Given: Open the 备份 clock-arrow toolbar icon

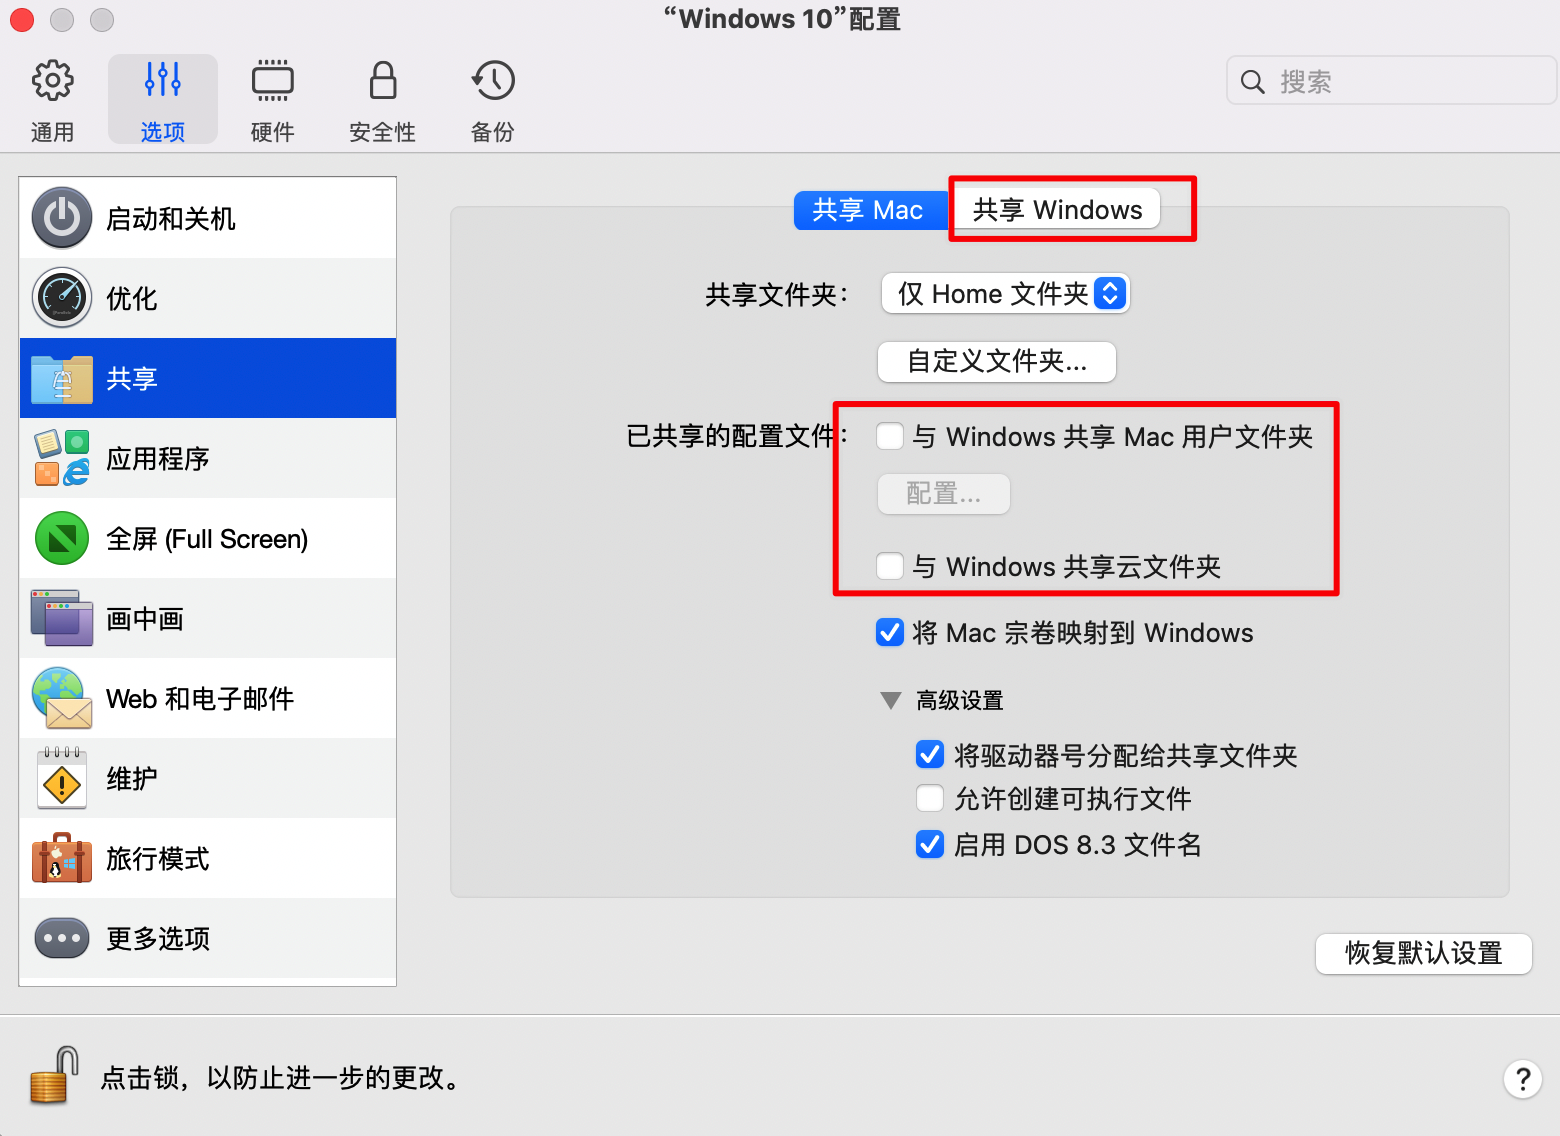Looking at the screenshot, I should [x=493, y=81].
